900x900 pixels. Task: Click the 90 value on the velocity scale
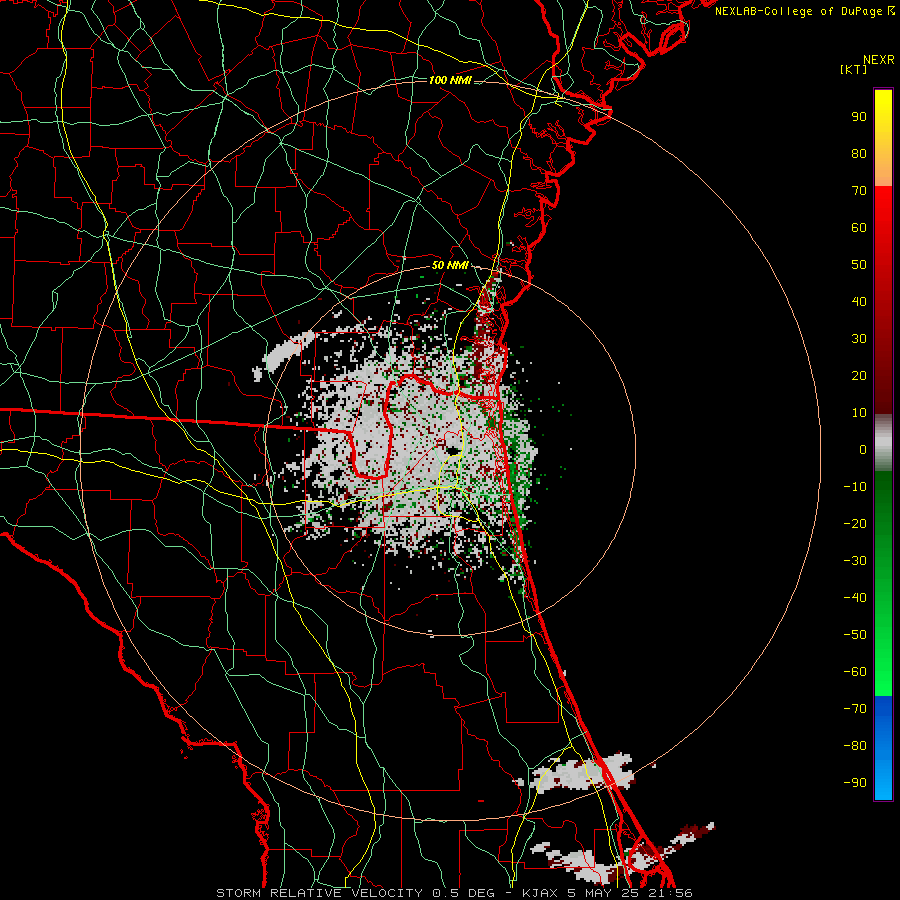(859, 117)
